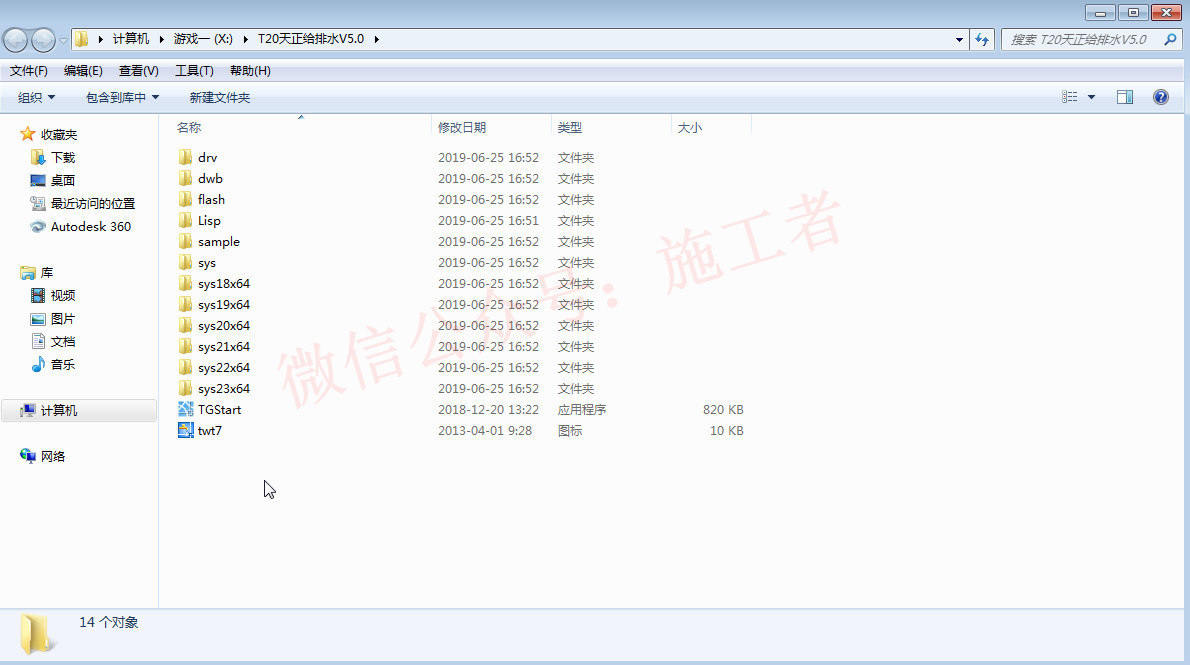
Task: Open the help button
Action: [1160, 97]
